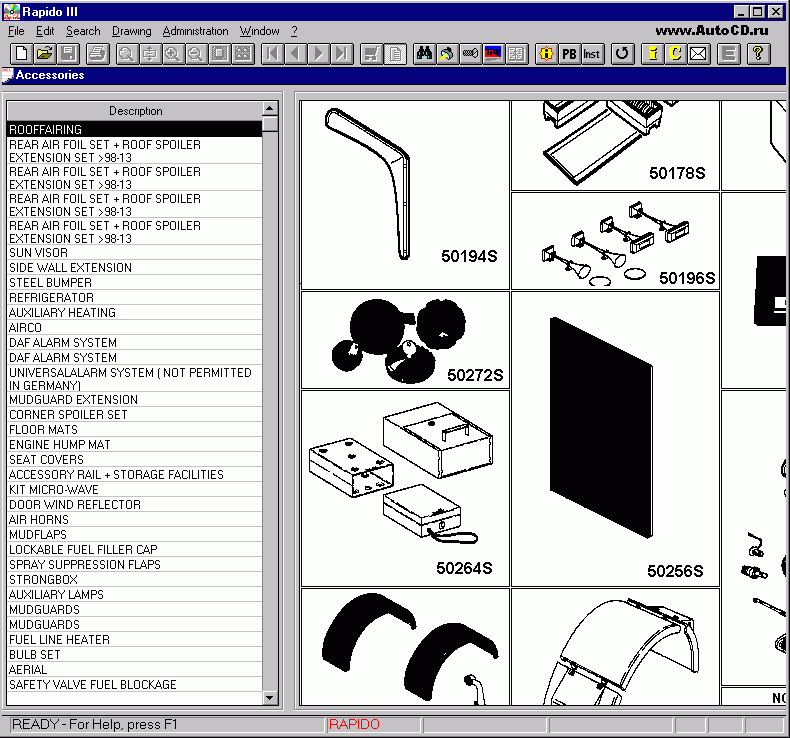Click the shopping cart icon
This screenshot has width=790, height=738.
[372, 53]
